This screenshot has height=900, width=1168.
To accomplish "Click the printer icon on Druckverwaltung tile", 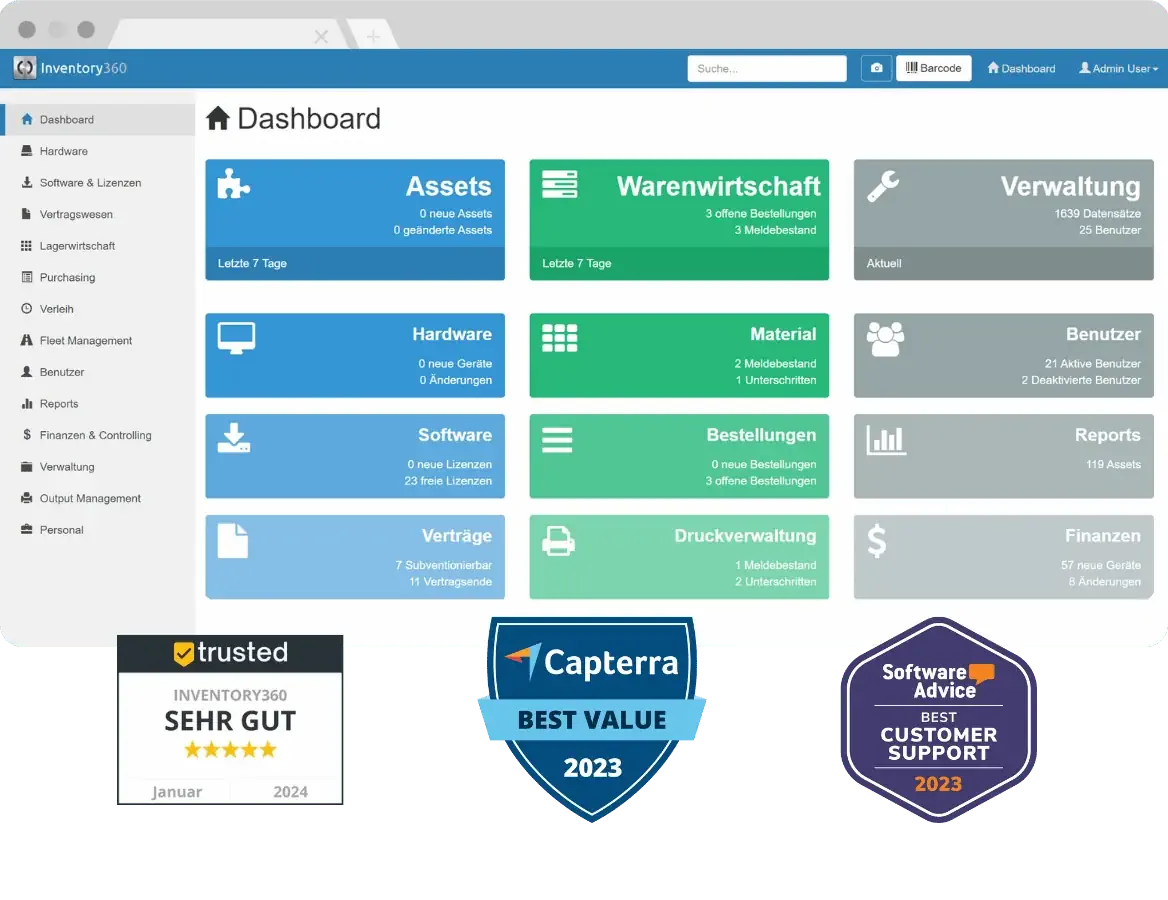I will 558,541.
